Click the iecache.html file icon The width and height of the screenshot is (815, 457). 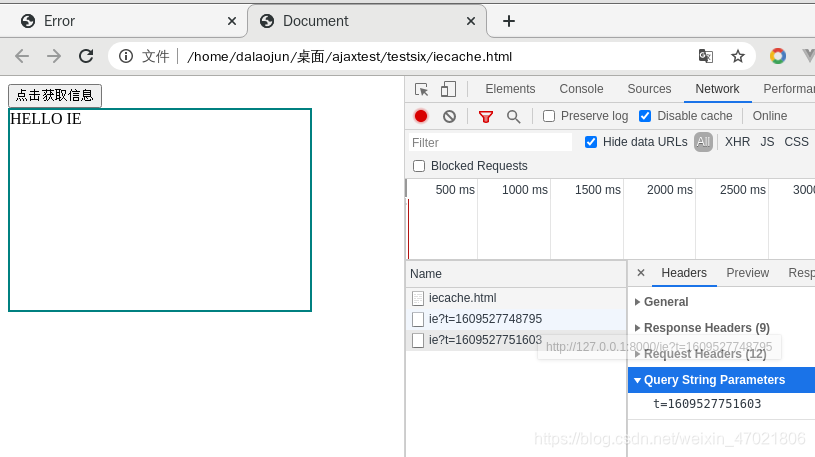417,298
